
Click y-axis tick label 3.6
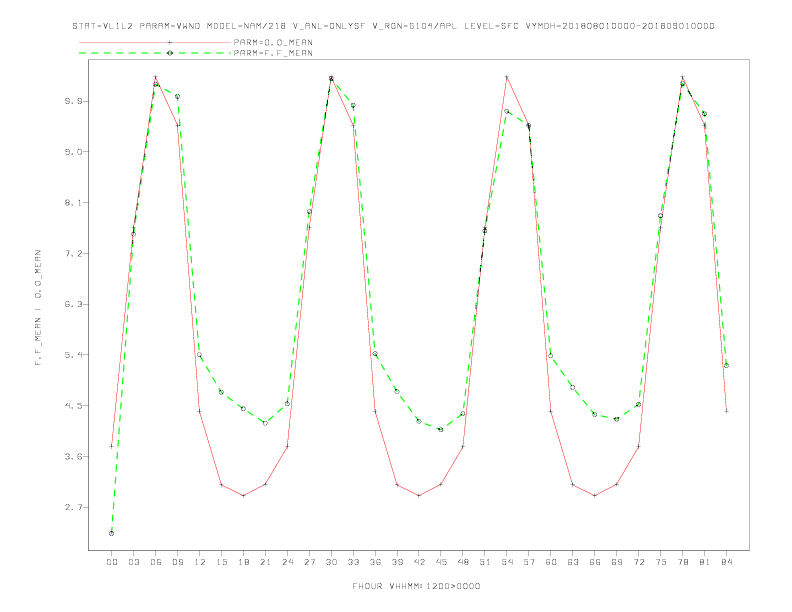[x=73, y=456]
